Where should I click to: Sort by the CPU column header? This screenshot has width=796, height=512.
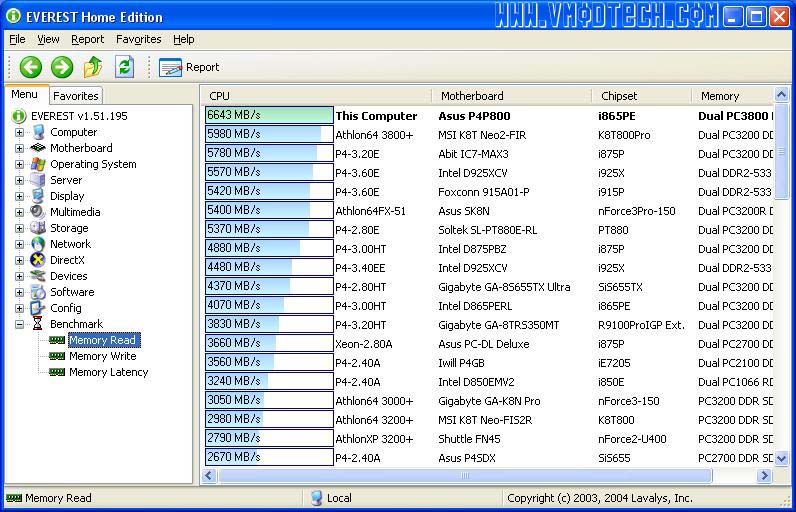(x=317, y=96)
